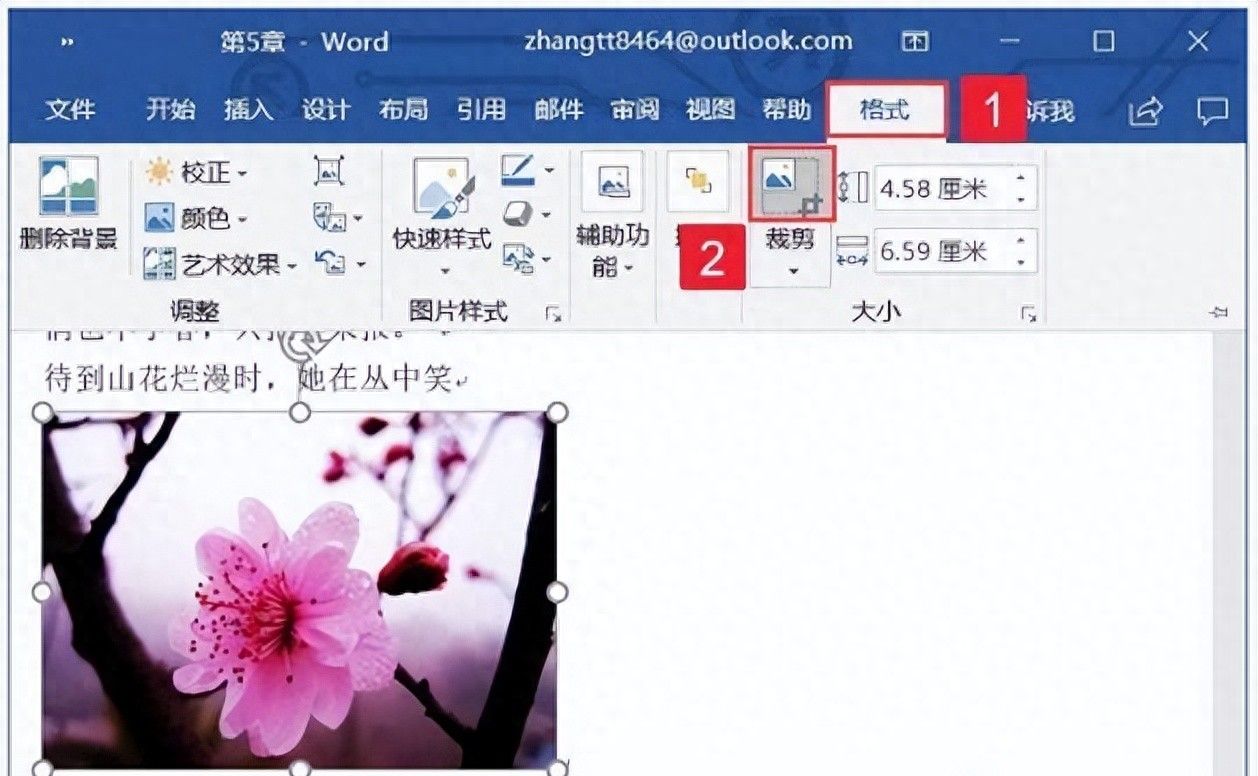The image size is (1258, 776).
Task: Increase picture height using 4.58厘米 up stepper
Action: tap(1019, 178)
